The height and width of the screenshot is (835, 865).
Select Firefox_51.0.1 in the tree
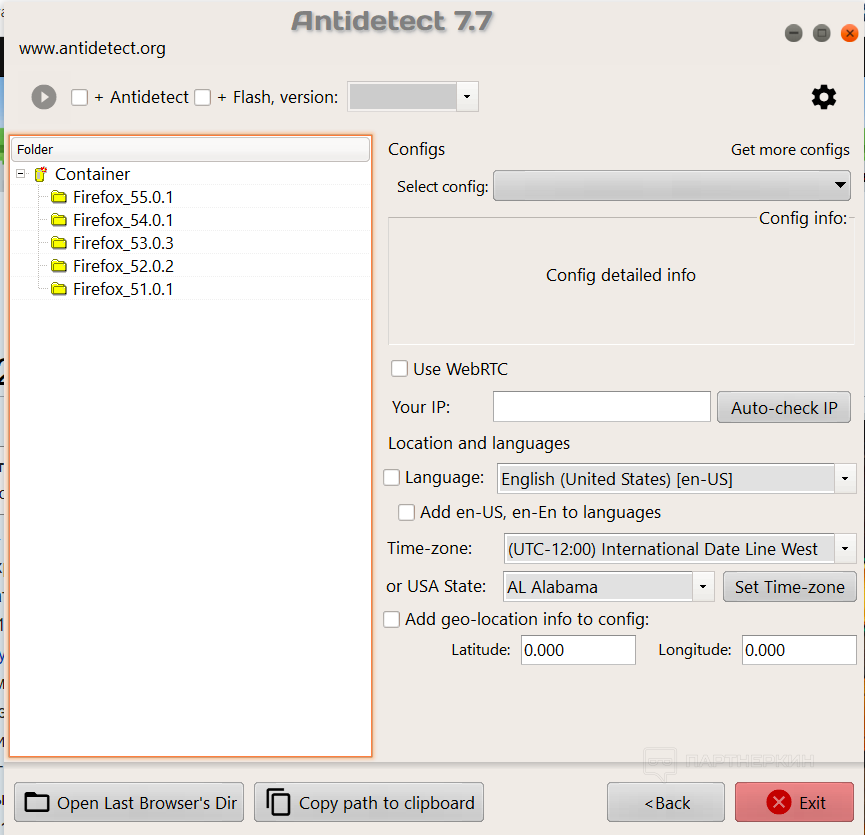coord(123,289)
